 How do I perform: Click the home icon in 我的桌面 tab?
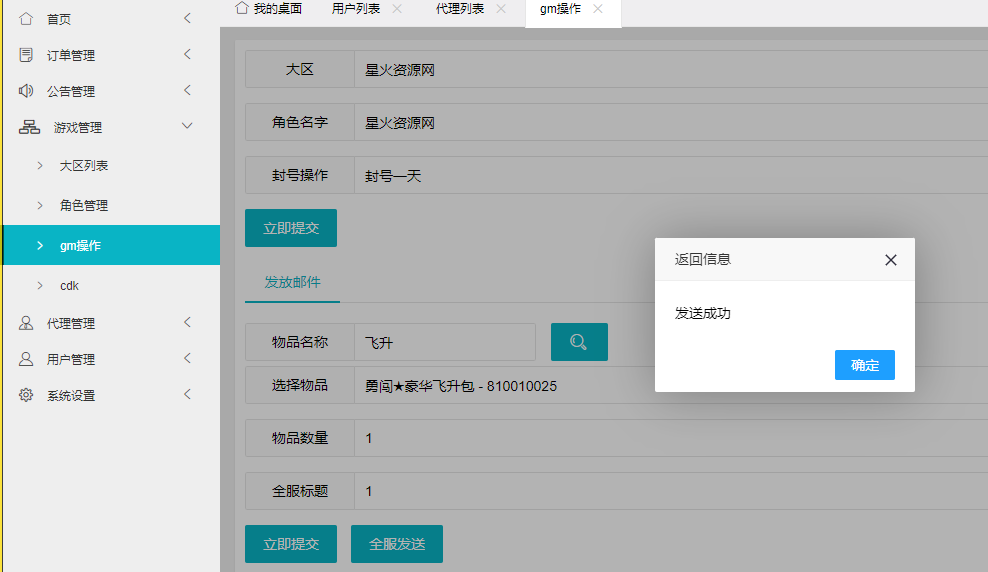point(241,8)
